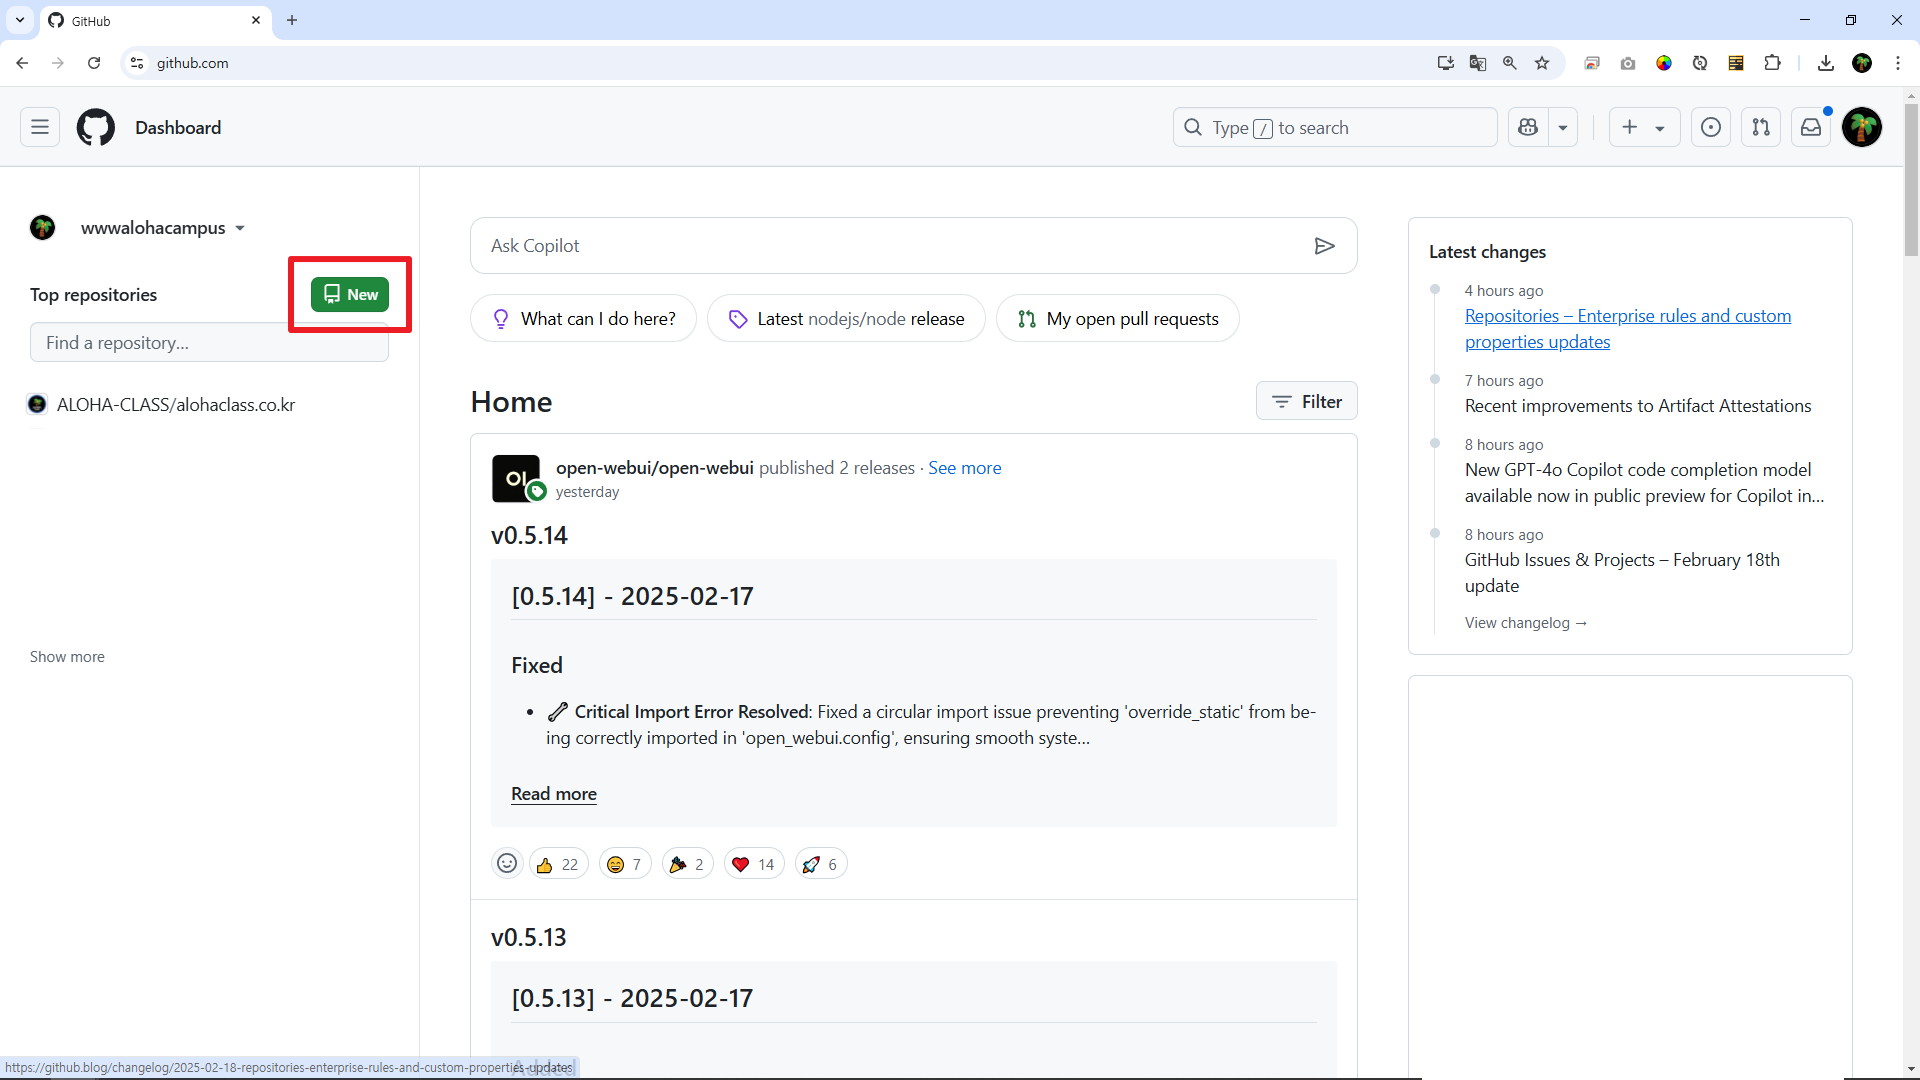This screenshot has width=1920, height=1080.
Task: Toggle rocket reaction with 6
Action: (821, 864)
